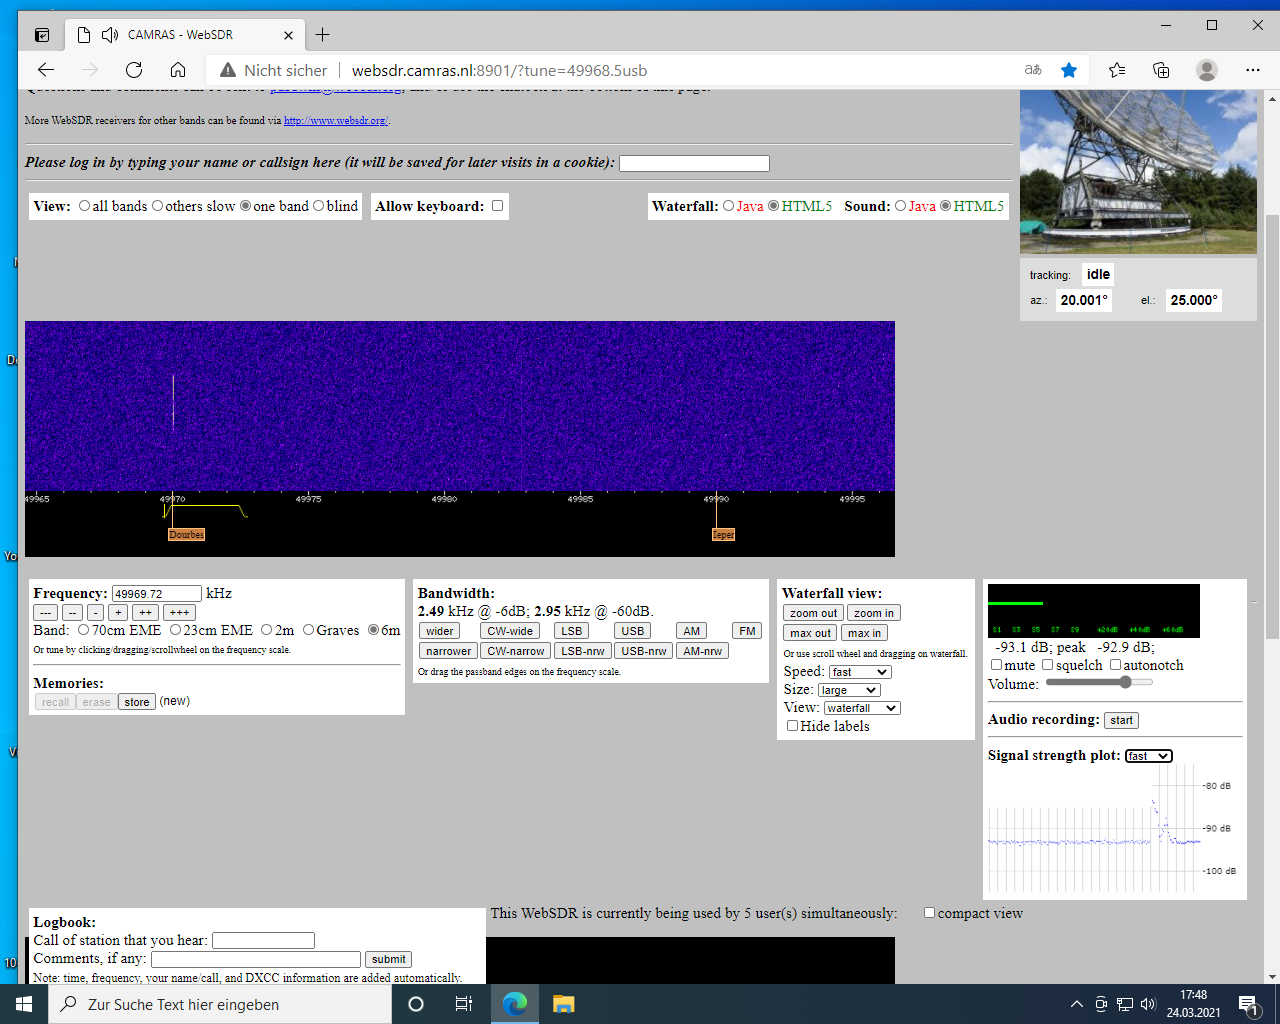Image resolution: width=1280 pixels, height=1024 pixels.
Task: Open the waterfall Speed dropdown
Action: click(859, 672)
